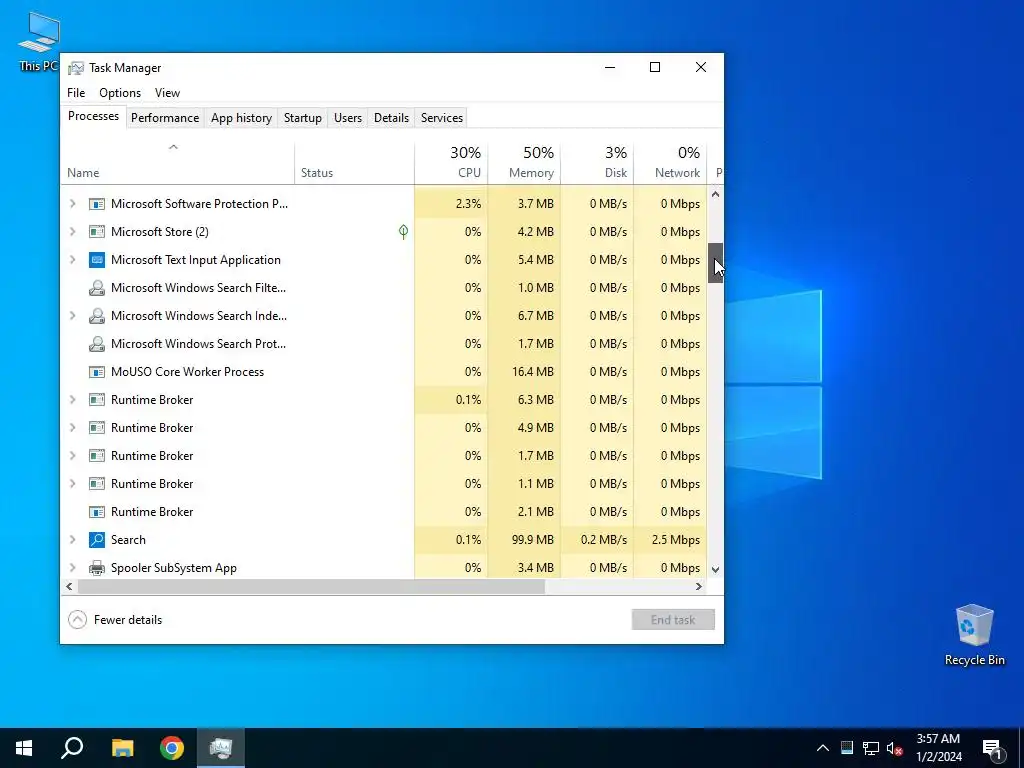Sort by the Disk column header
This screenshot has height=768, width=1024.
598,163
